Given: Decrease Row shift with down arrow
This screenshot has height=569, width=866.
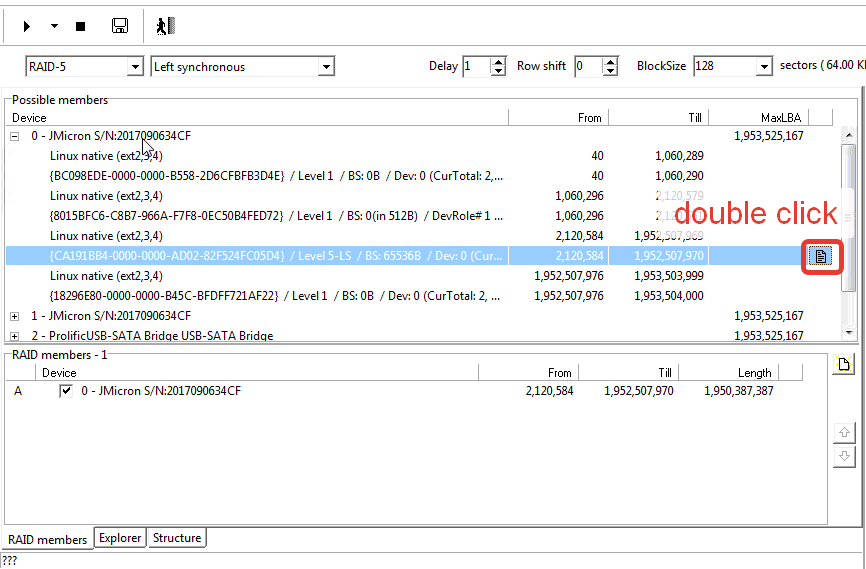Looking at the screenshot, I should point(610,71).
